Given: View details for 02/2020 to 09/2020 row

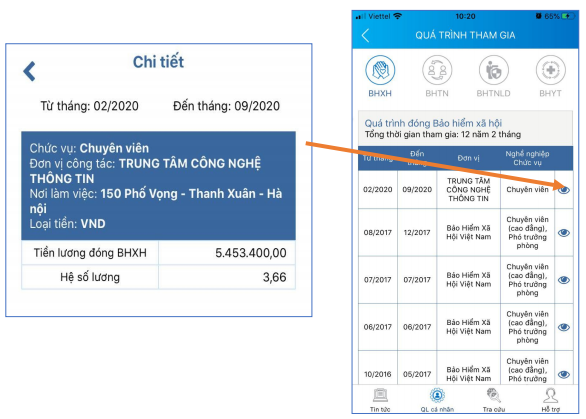Looking at the screenshot, I should click(564, 190).
